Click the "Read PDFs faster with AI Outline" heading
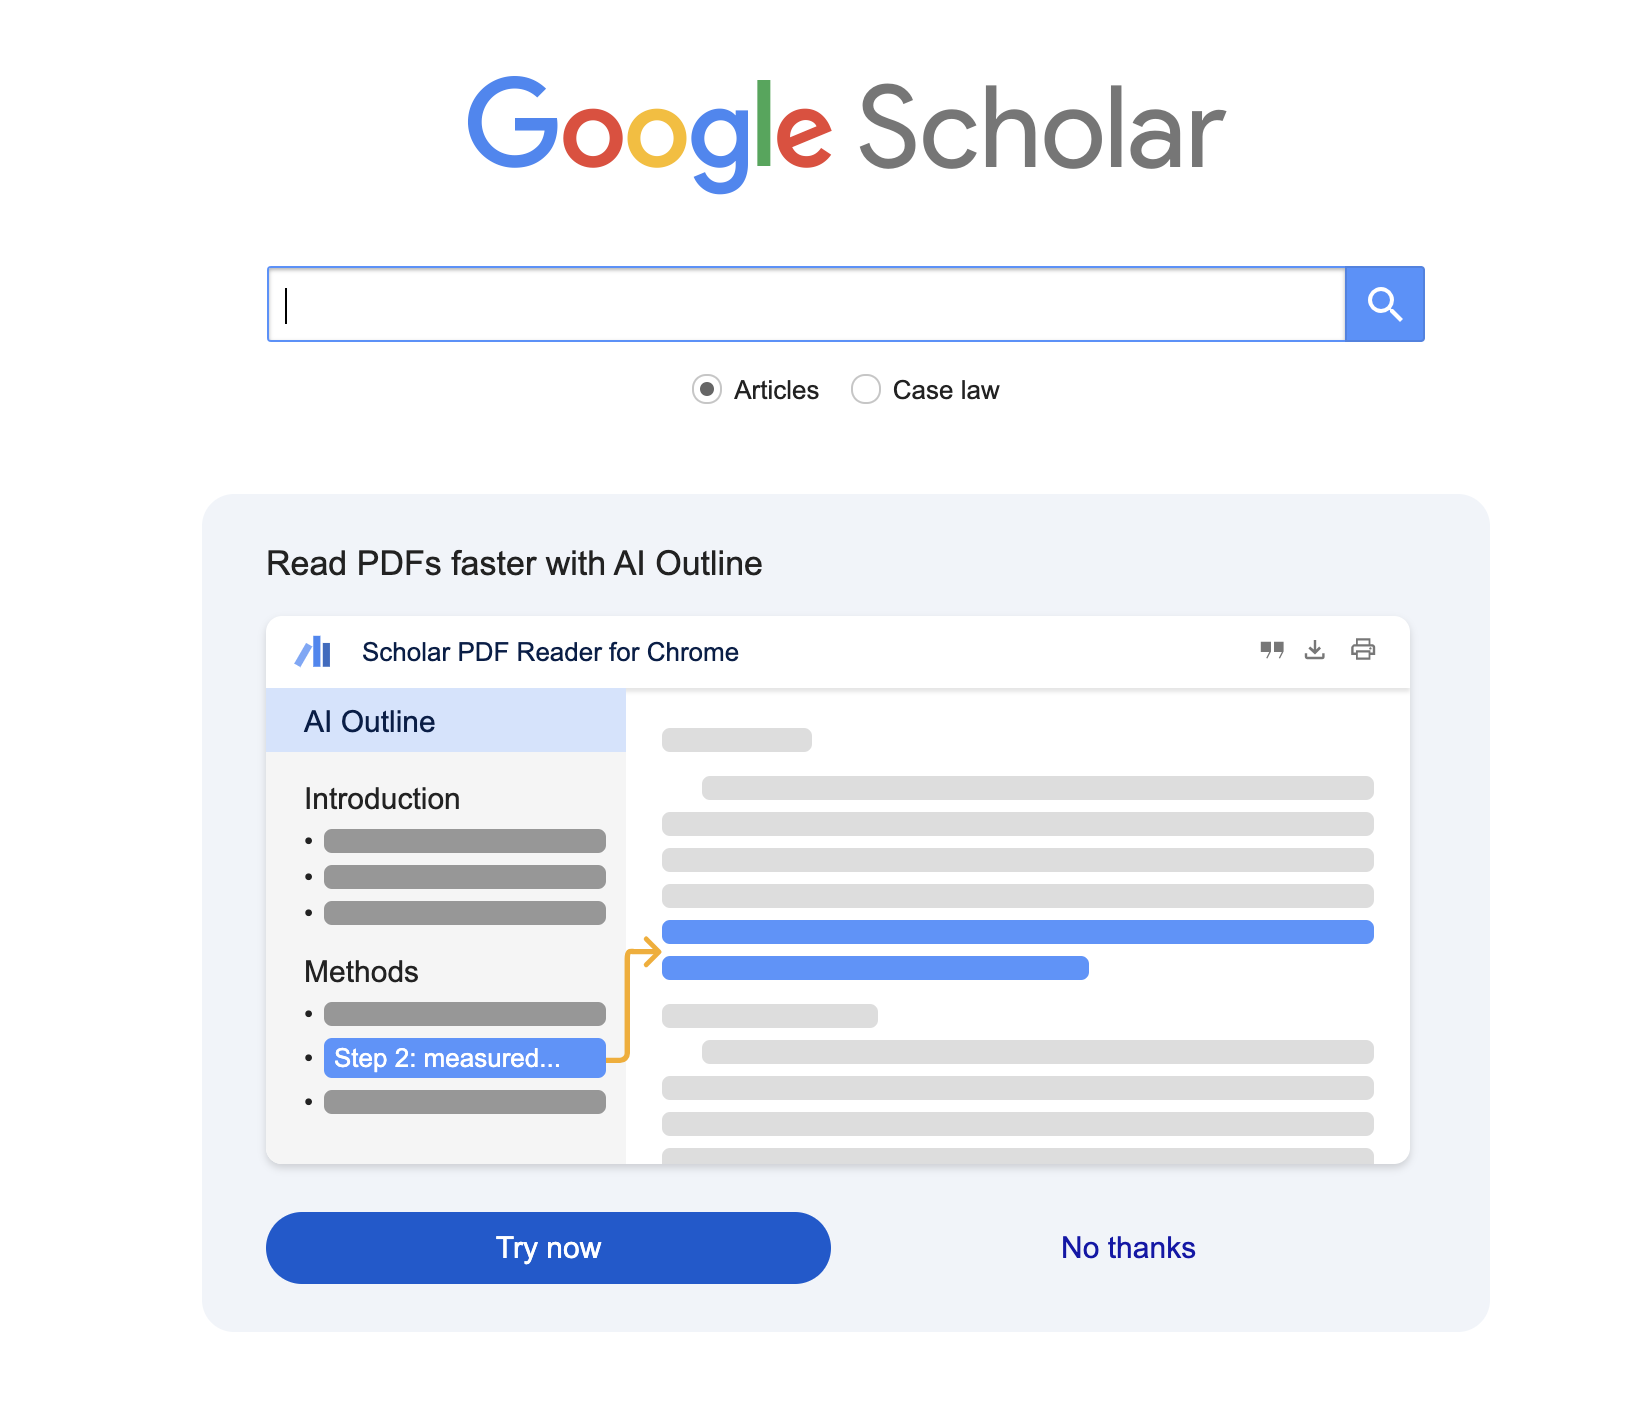 tap(514, 564)
